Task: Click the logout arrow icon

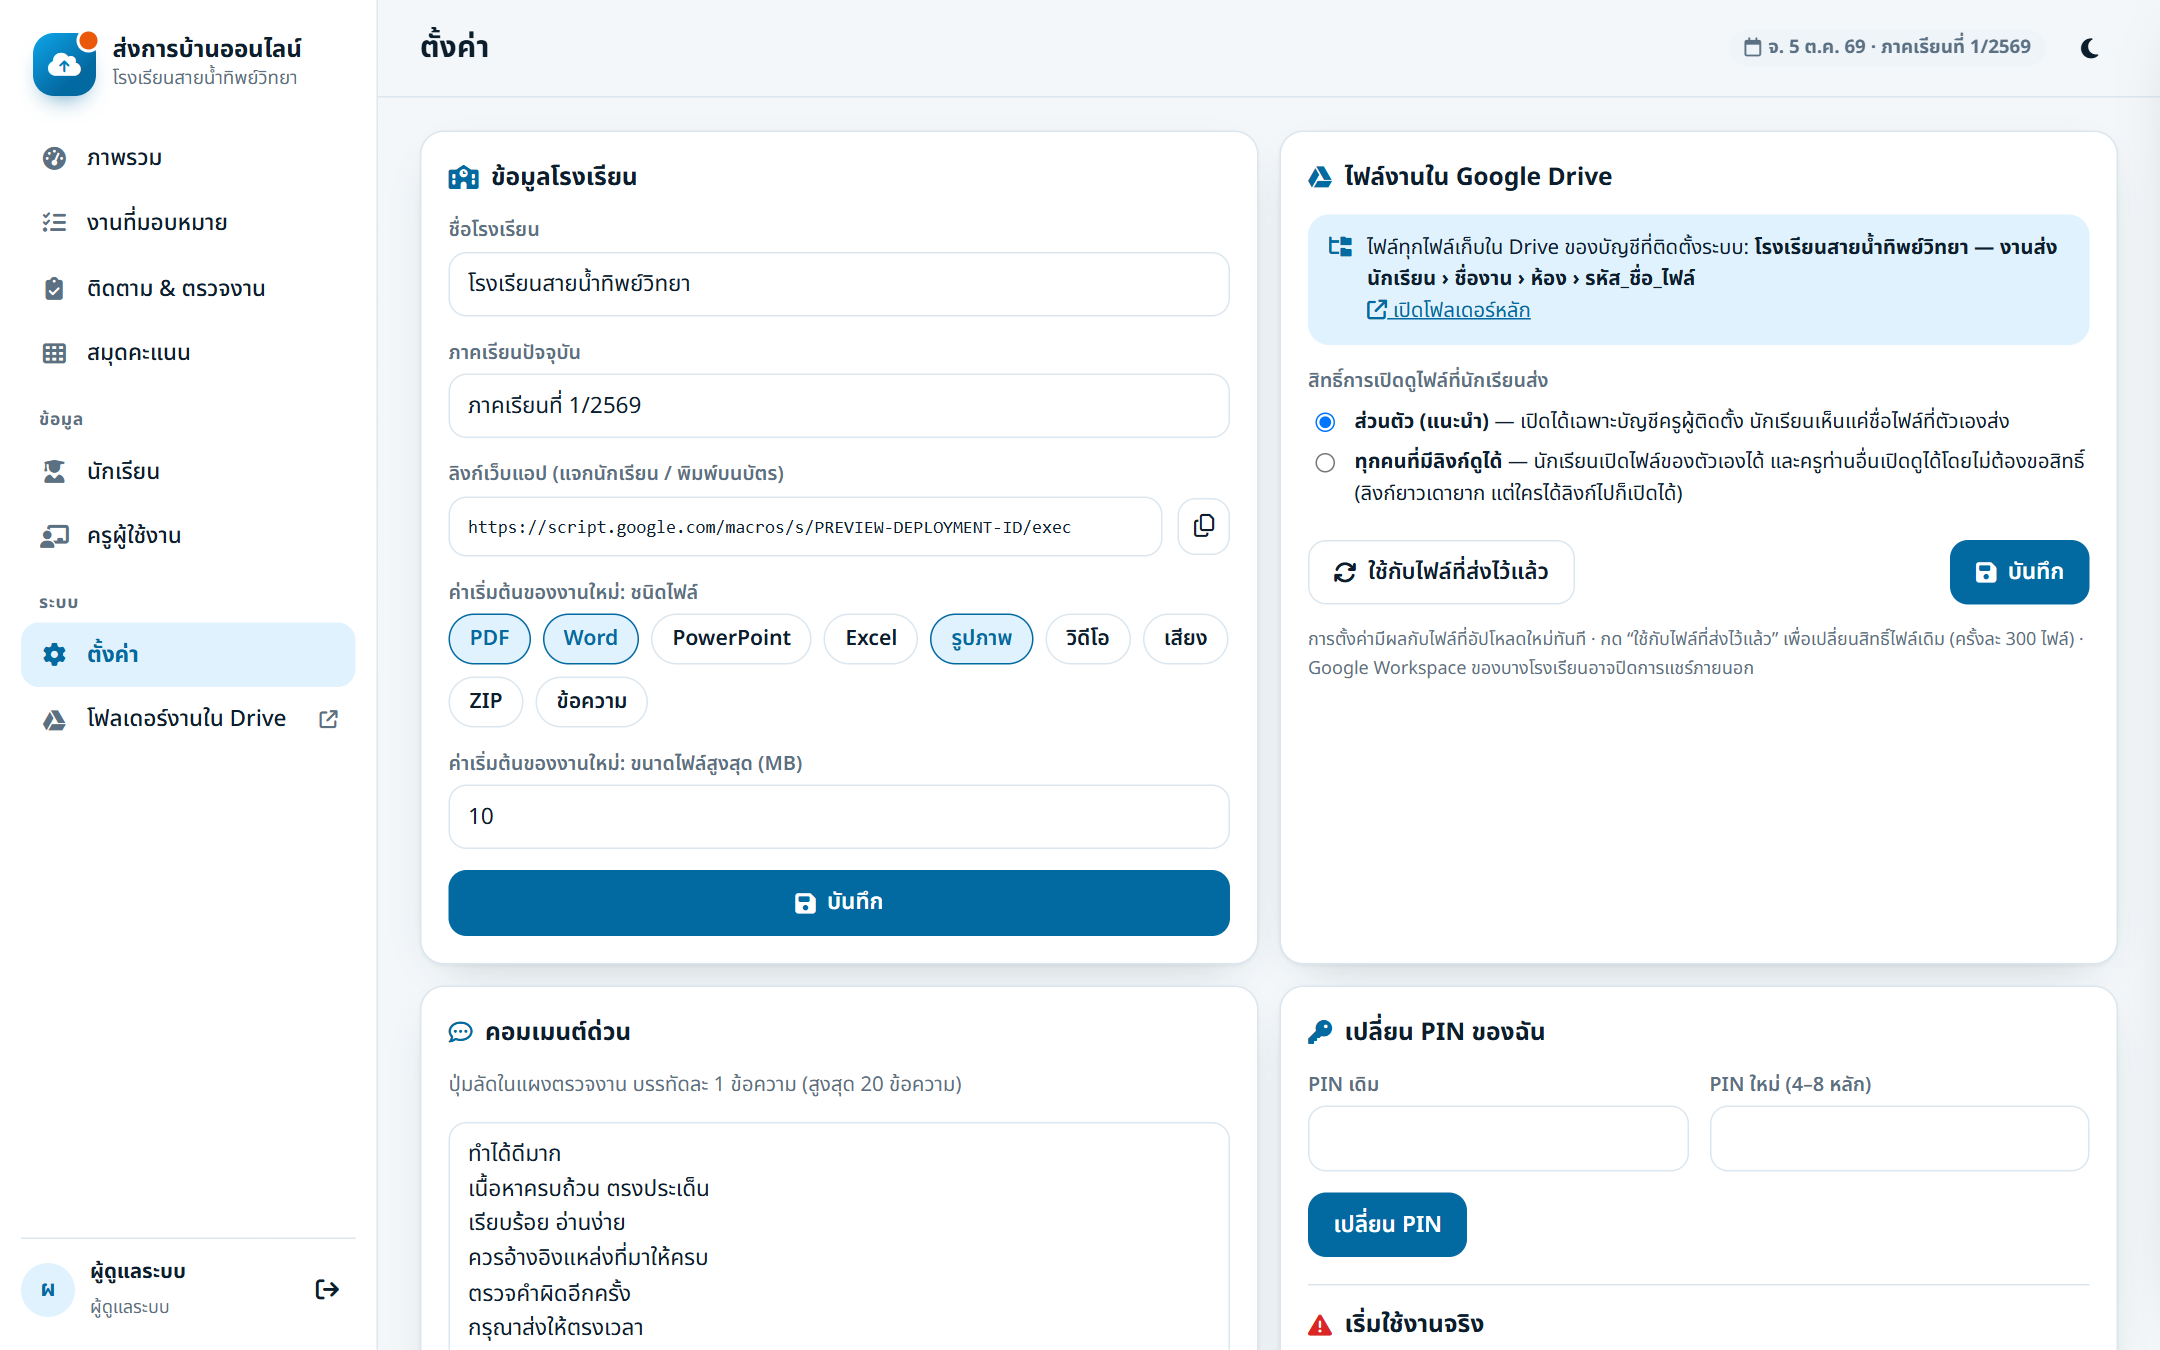Action: coord(326,1289)
